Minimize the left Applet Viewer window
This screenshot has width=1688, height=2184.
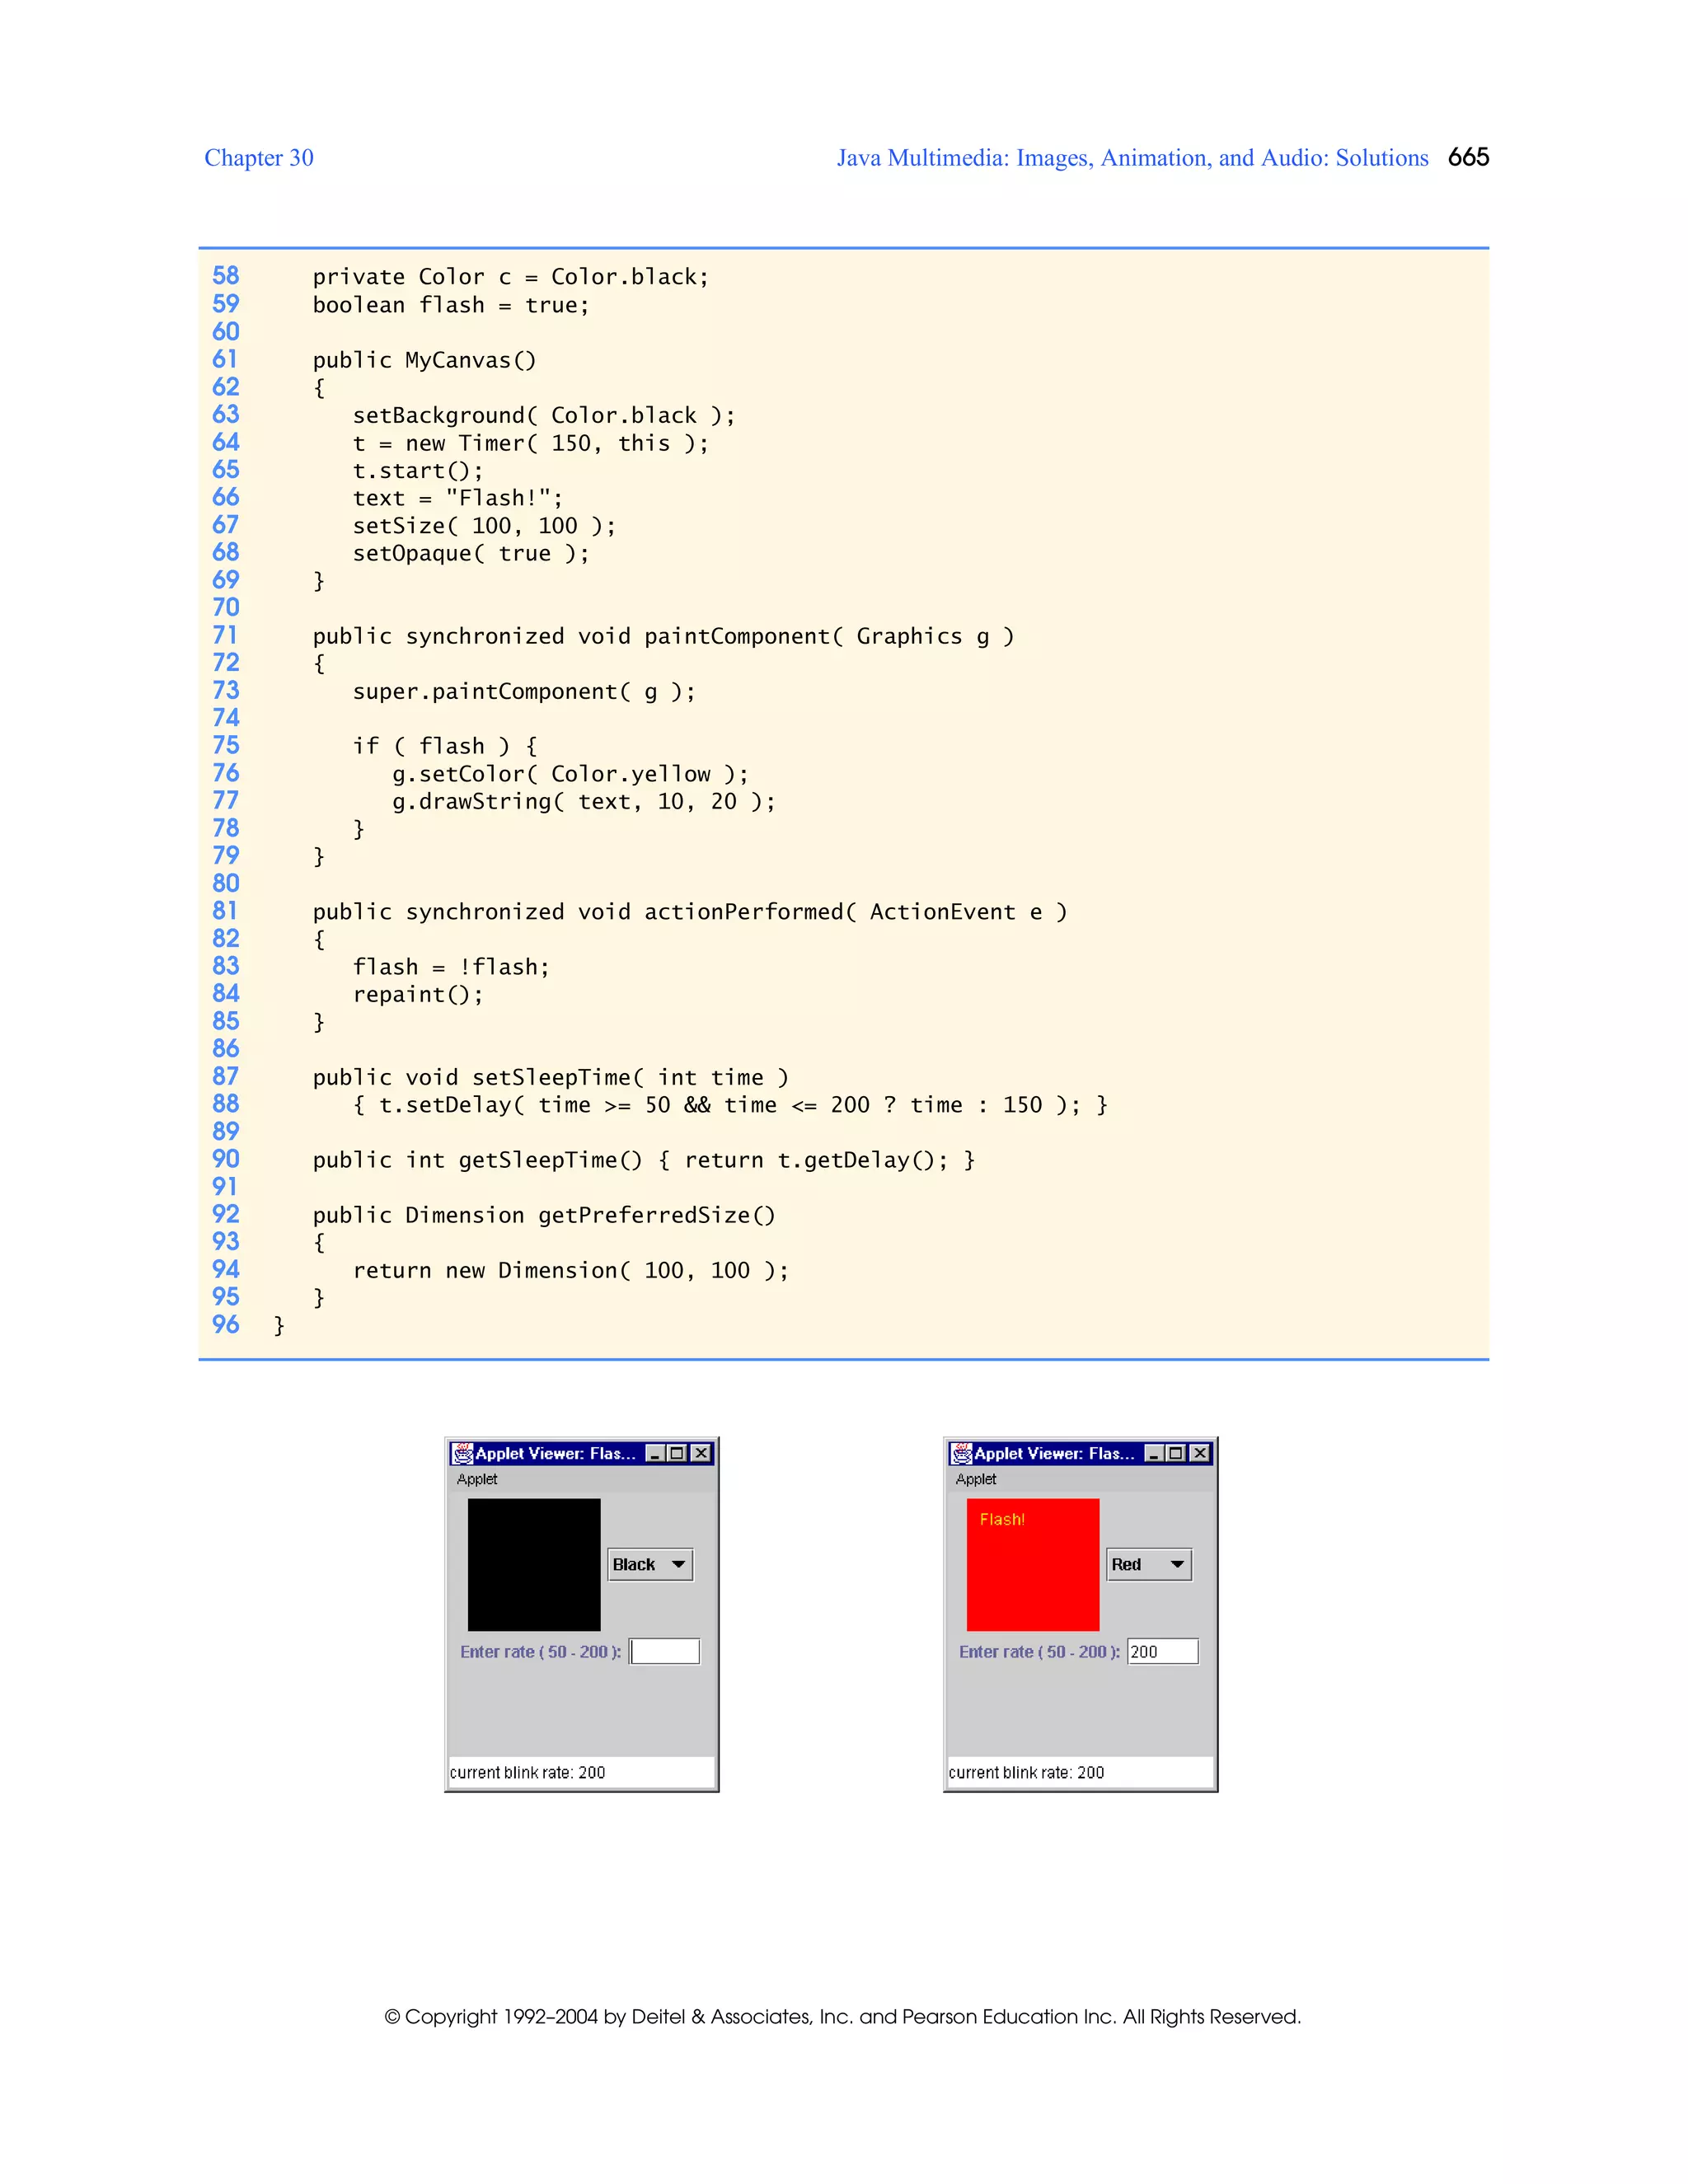tap(655, 1453)
